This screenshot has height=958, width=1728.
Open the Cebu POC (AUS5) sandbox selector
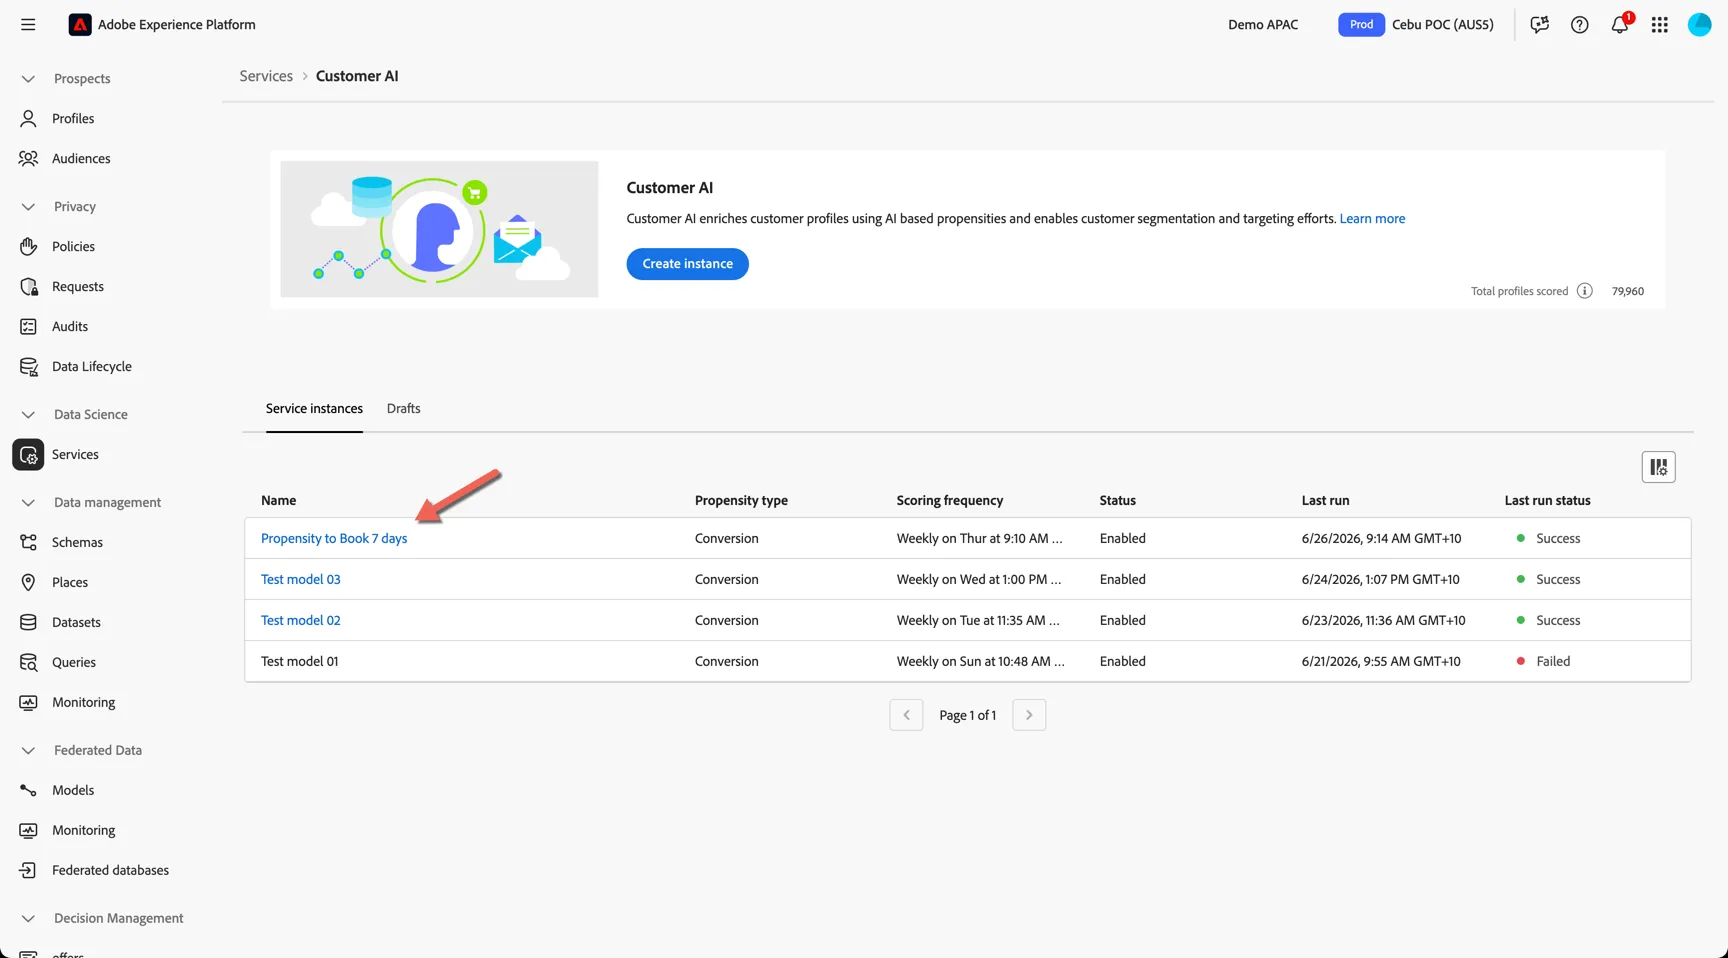click(x=1442, y=25)
